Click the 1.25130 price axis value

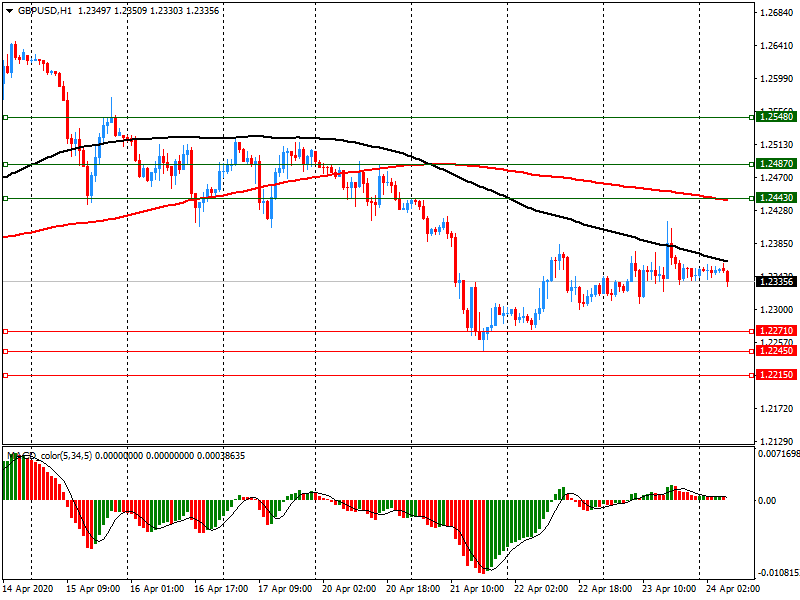777,145
